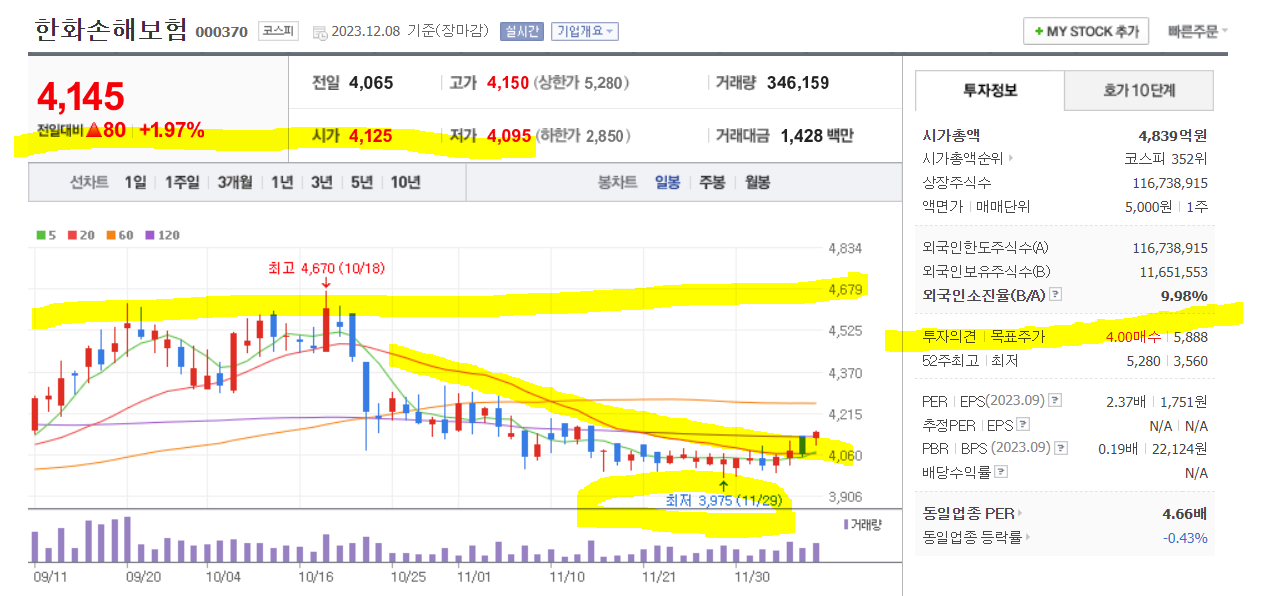Open the 동일업종 PER link
1269x596 pixels.
point(972,514)
